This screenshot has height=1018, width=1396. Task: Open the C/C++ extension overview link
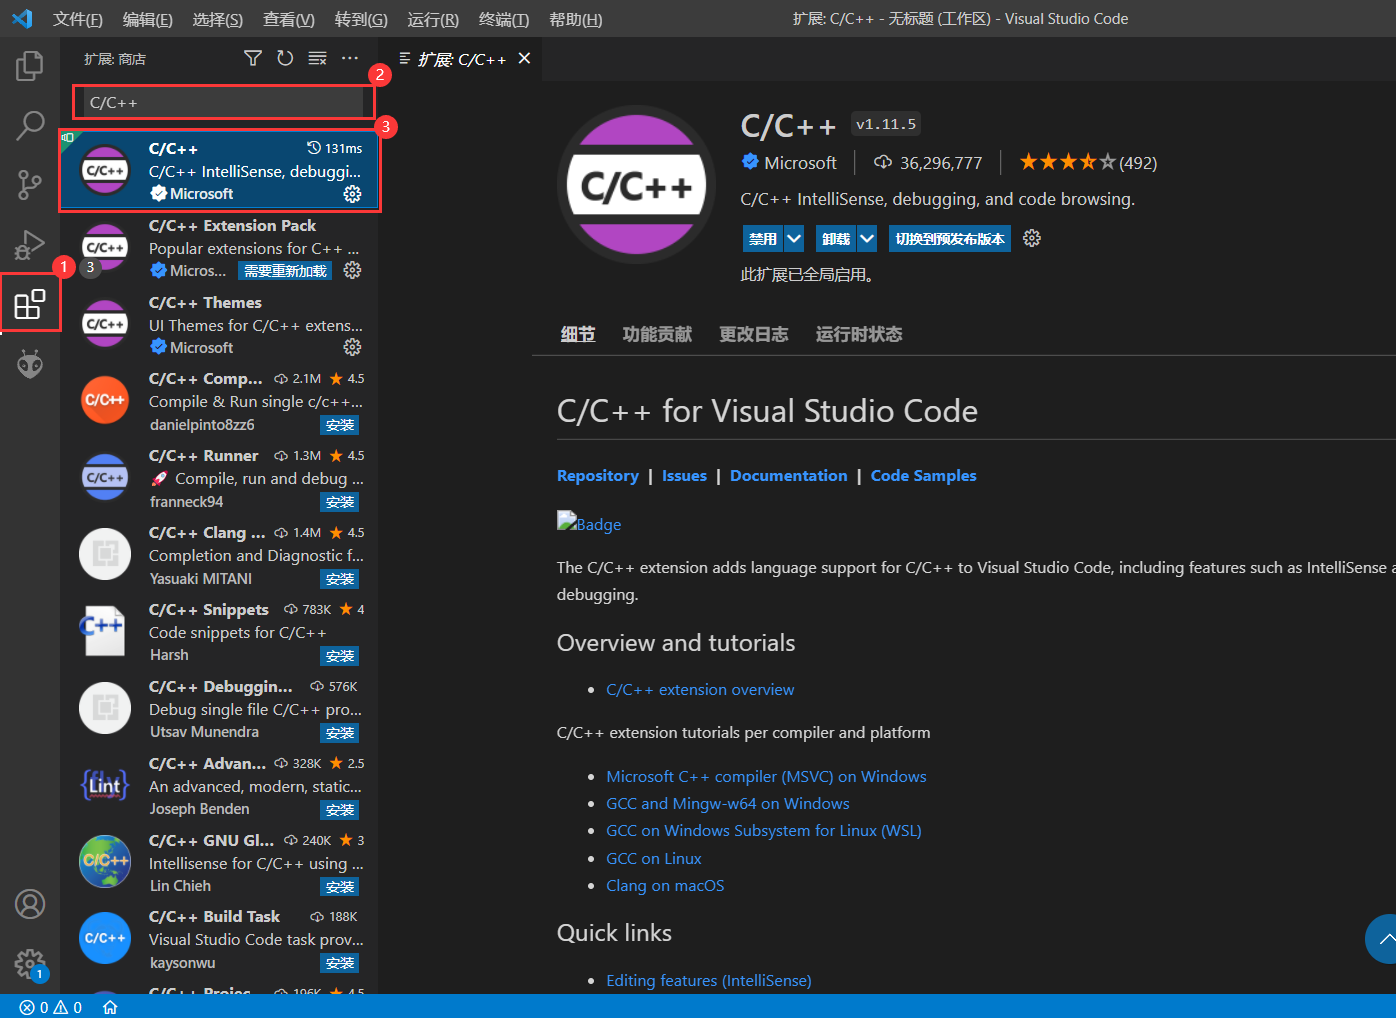point(700,690)
